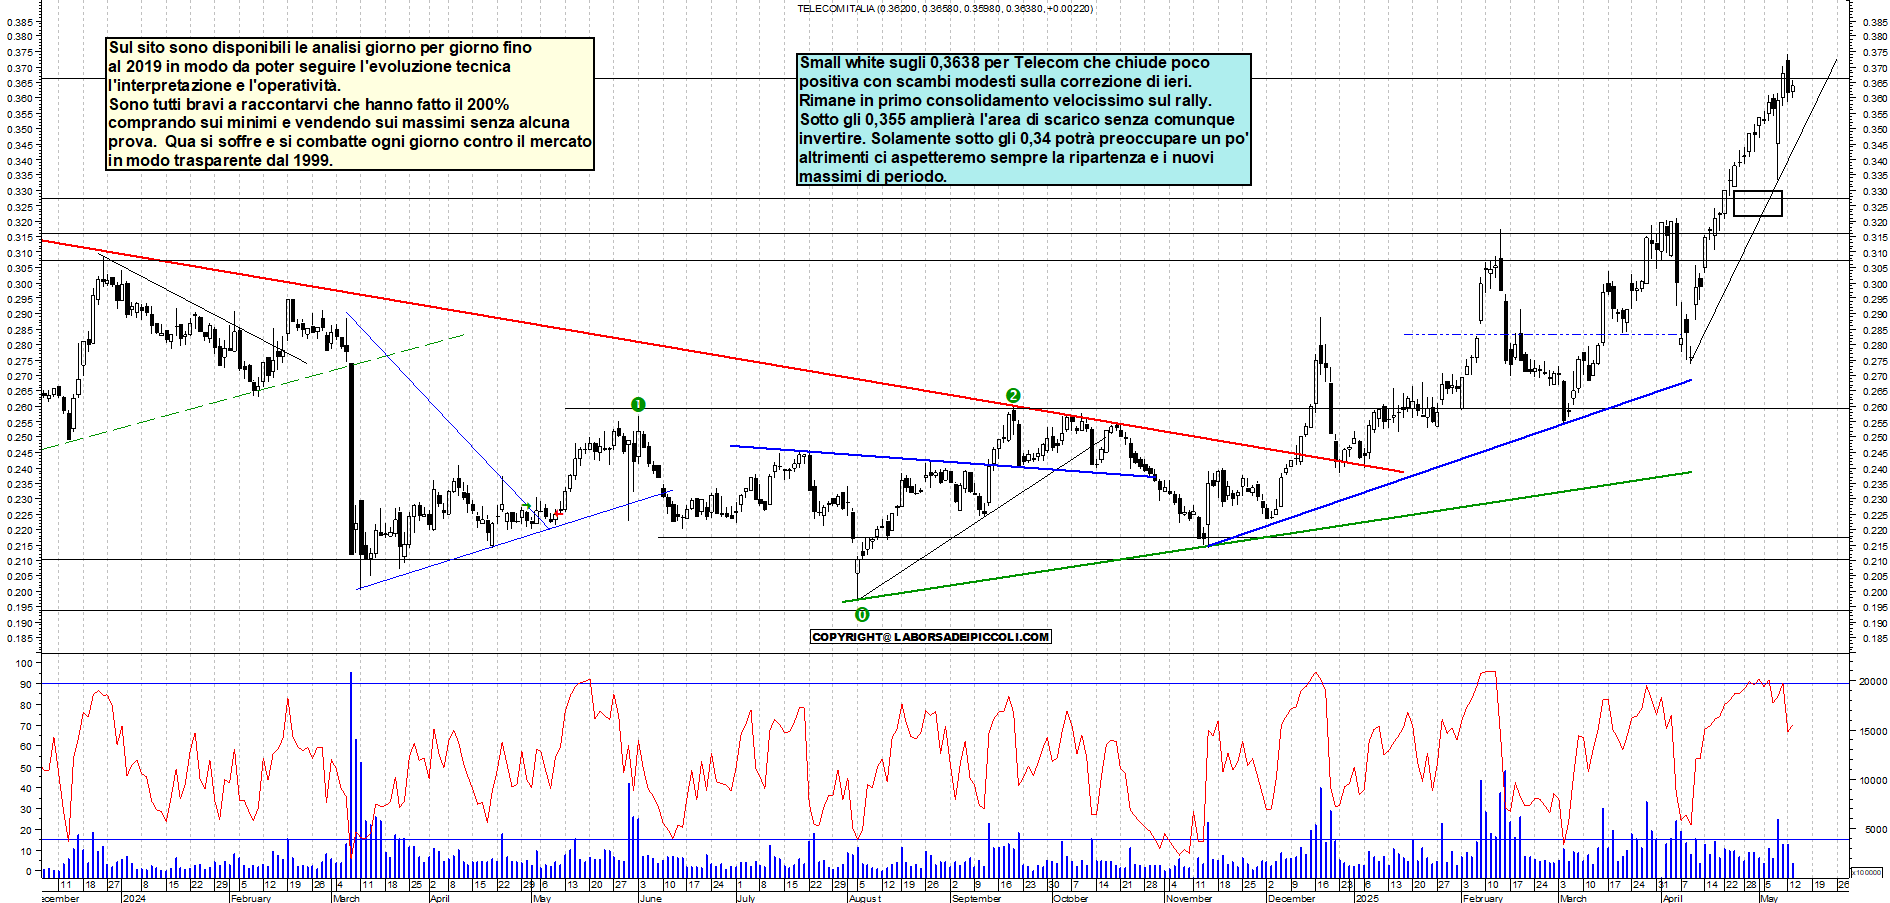Click the 90 value on the oscillator scale
1890x903 pixels.
[26, 684]
